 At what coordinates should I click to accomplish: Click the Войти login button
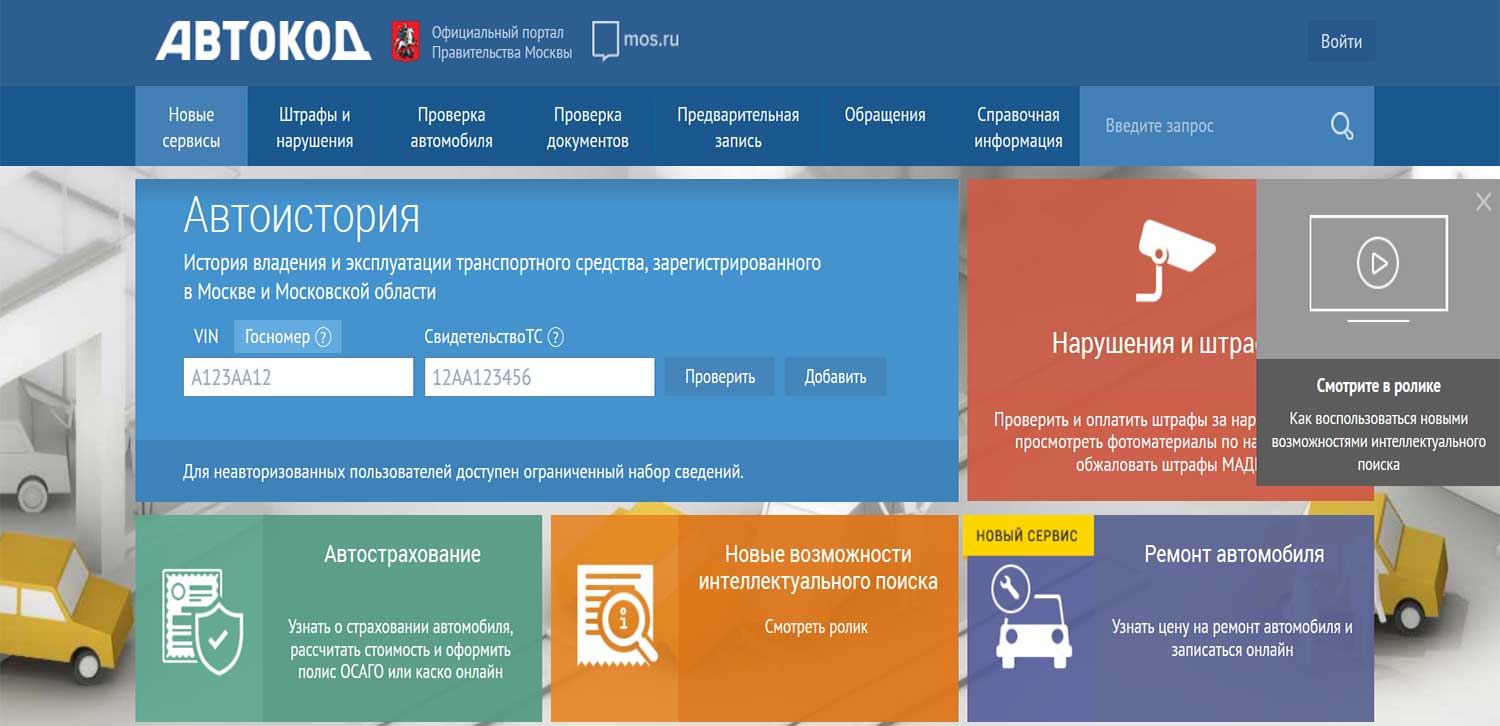[x=1341, y=41]
